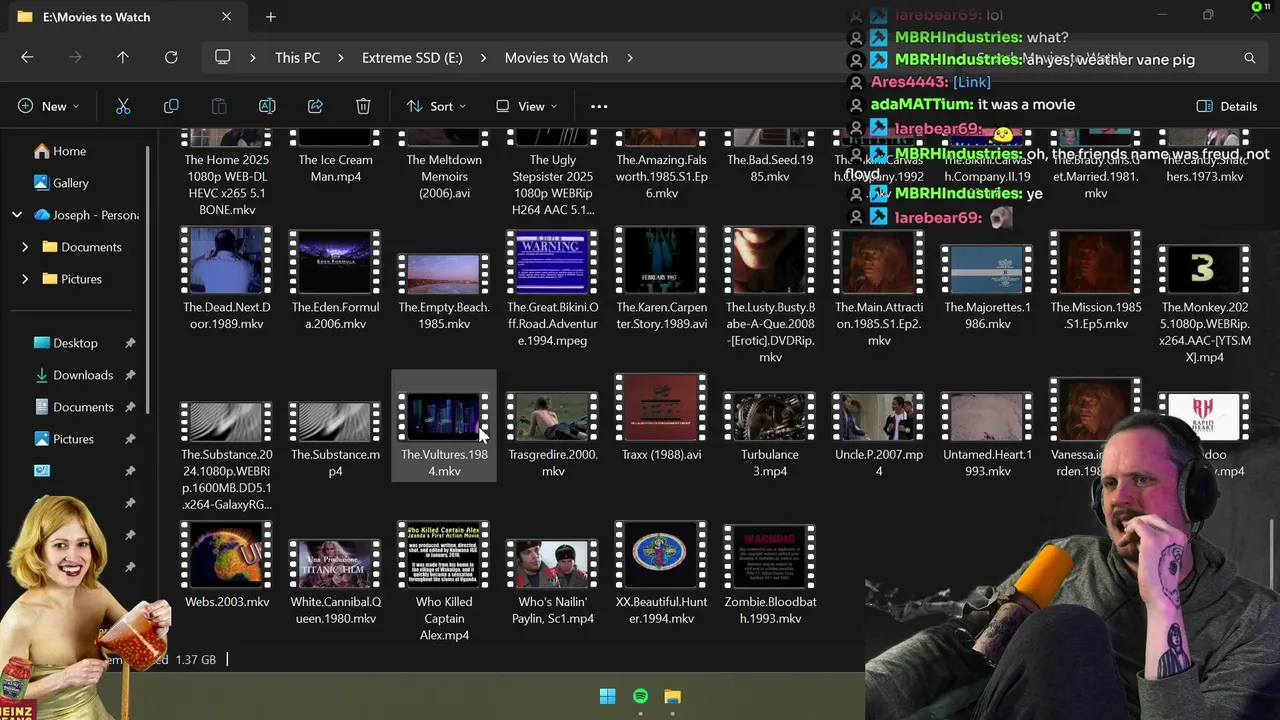Click the Rename icon in toolbar

click(267, 106)
